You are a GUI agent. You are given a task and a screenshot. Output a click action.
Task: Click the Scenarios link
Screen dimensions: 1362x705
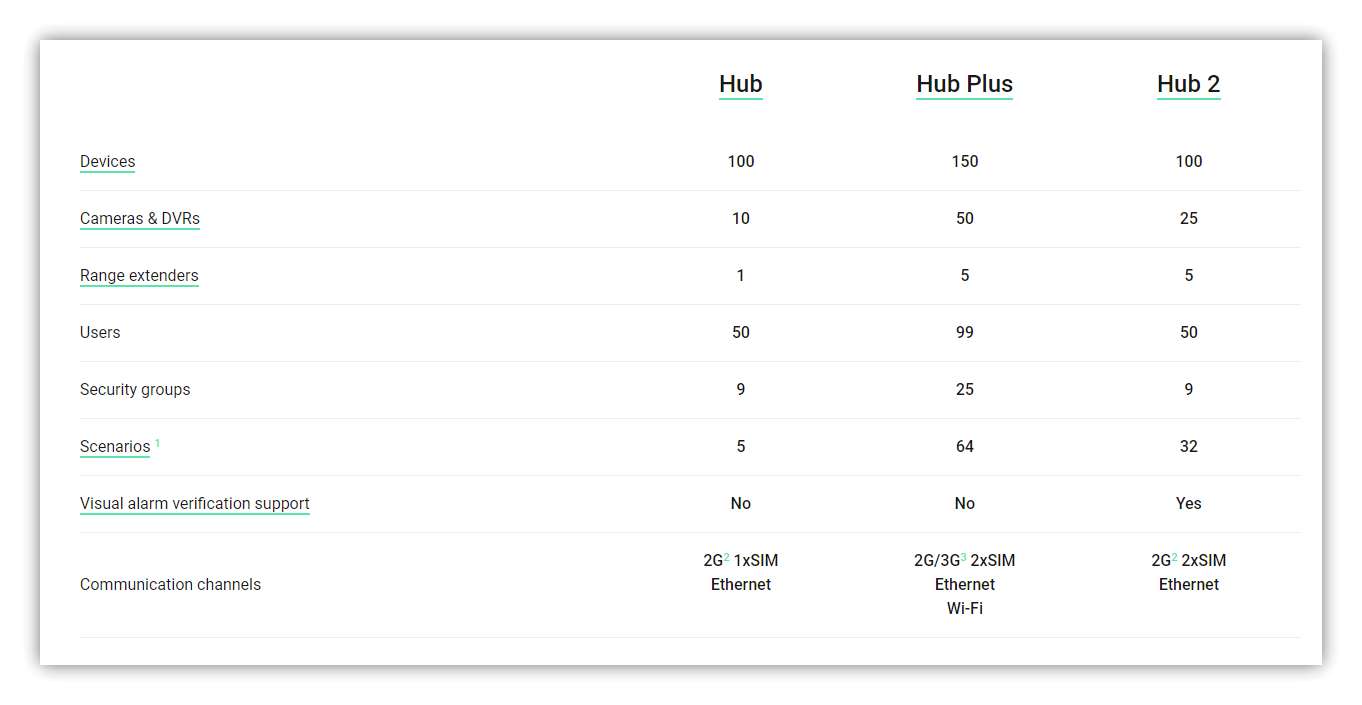(115, 446)
